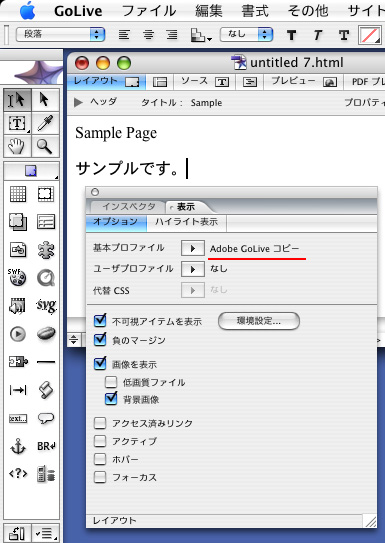Switch to the インスペクタ tab
The width and height of the screenshot is (385, 543).
point(128,207)
